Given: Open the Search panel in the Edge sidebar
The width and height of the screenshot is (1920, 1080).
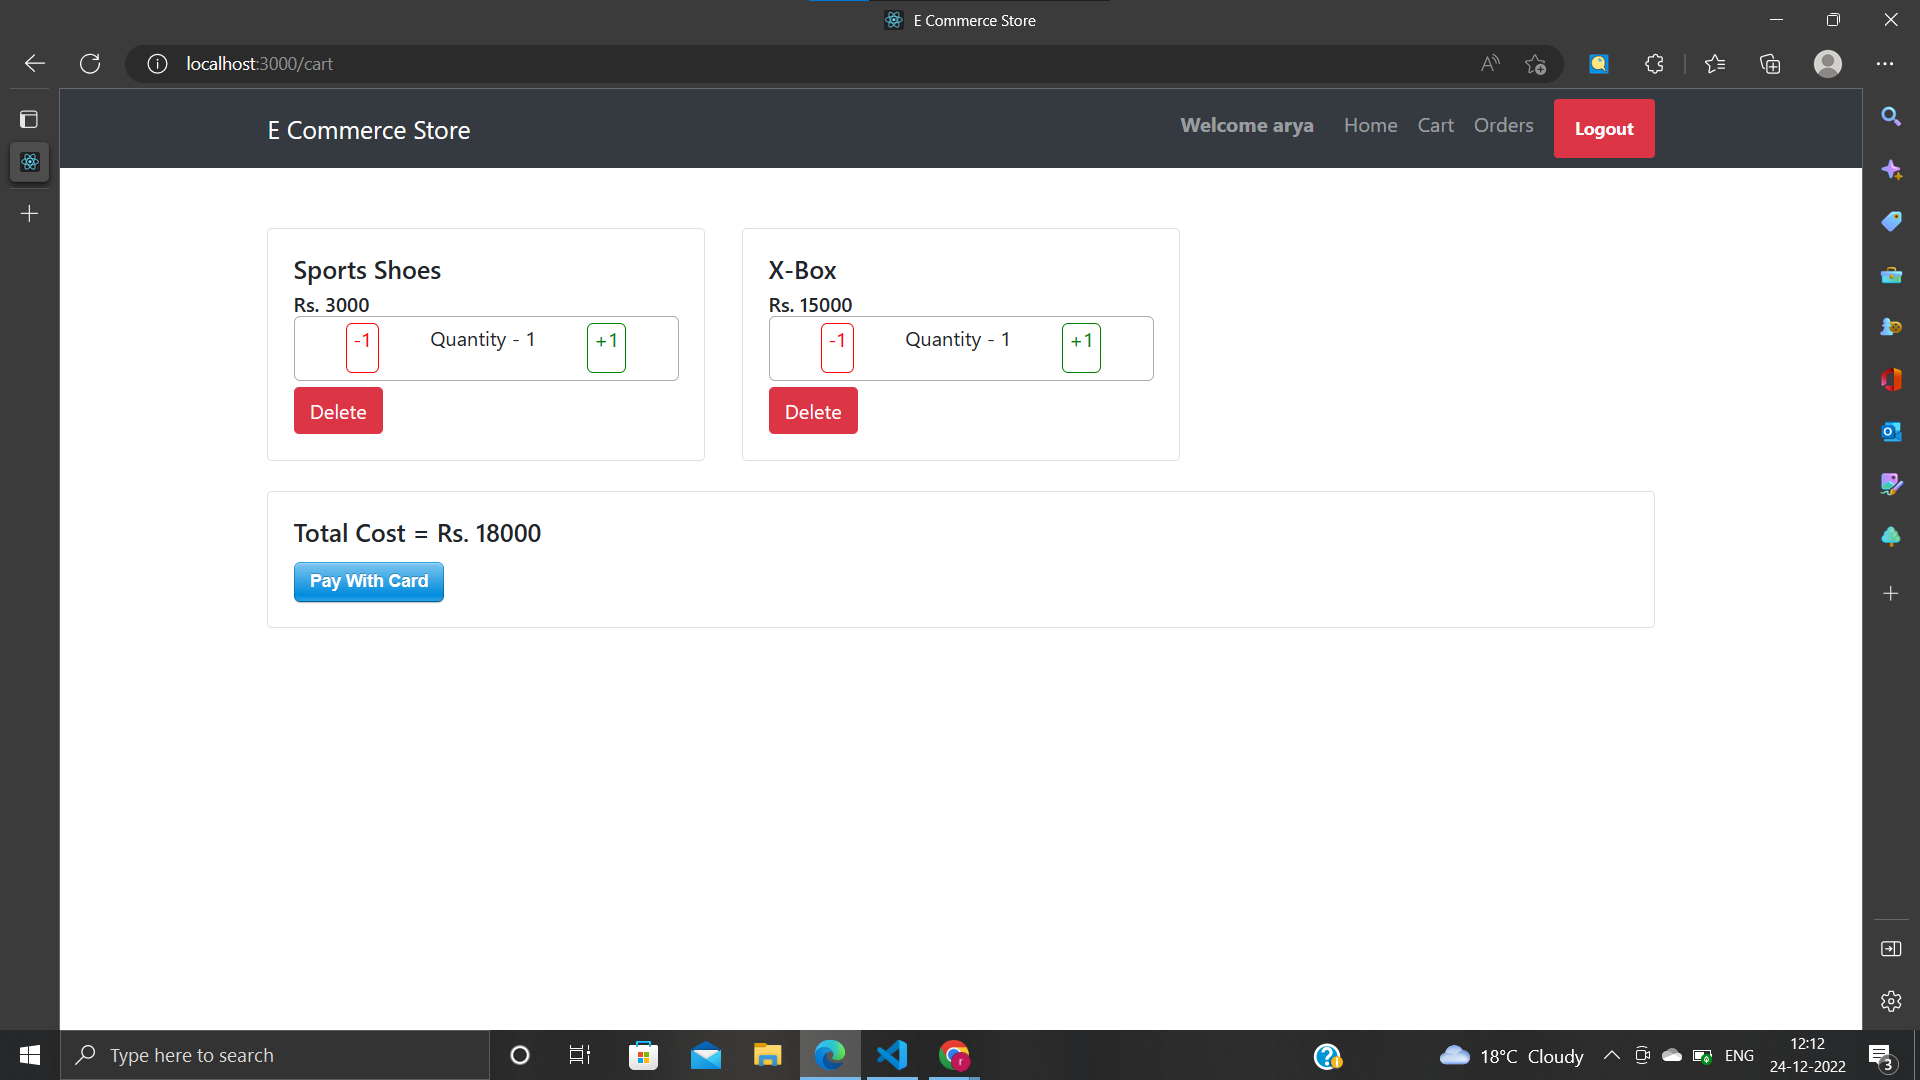Looking at the screenshot, I should point(1891,117).
